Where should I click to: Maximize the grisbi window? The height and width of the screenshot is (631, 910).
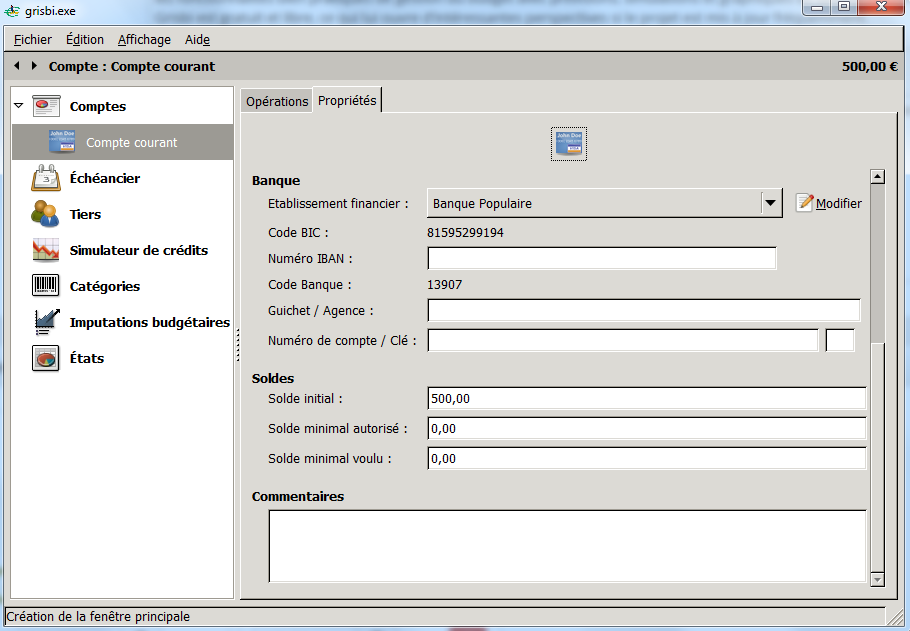click(x=844, y=8)
